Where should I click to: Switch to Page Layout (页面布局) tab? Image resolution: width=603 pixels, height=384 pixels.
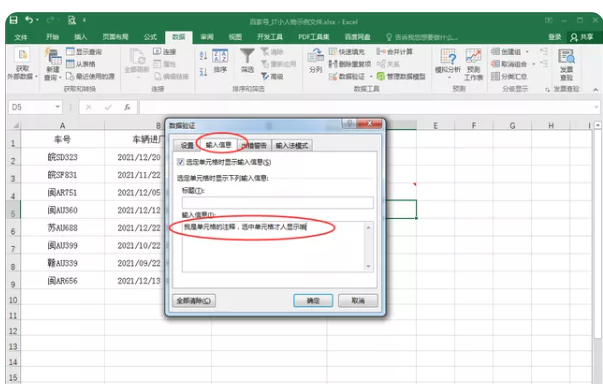click(x=115, y=37)
